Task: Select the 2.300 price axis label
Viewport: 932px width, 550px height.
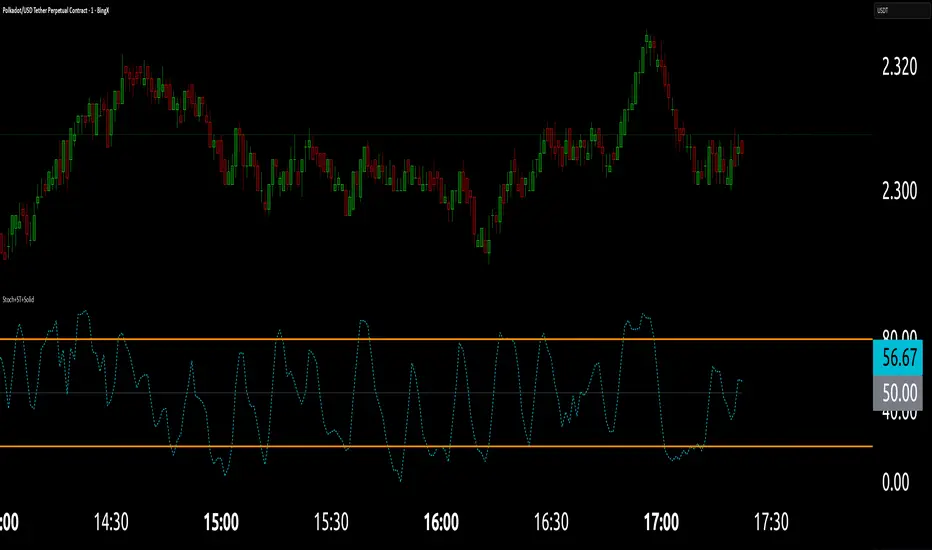Action: (x=899, y=191)
